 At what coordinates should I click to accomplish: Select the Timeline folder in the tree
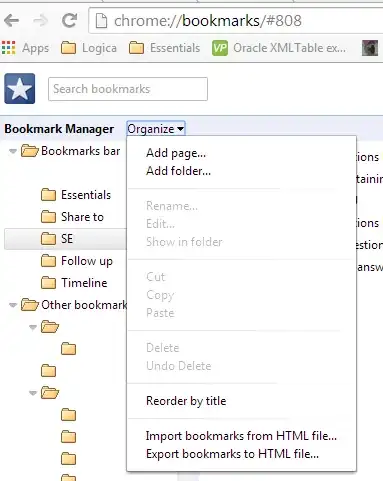coord(74,283)
